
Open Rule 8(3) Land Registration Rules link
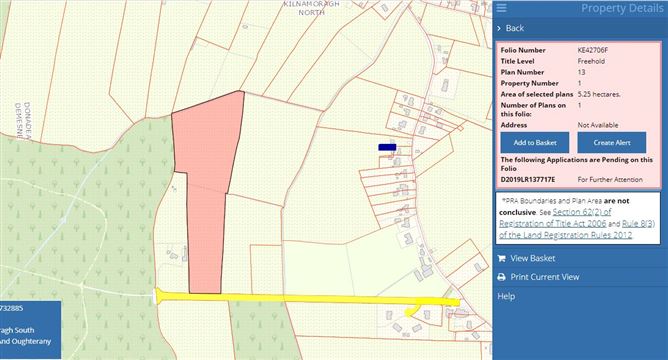[x=577, y=229]
